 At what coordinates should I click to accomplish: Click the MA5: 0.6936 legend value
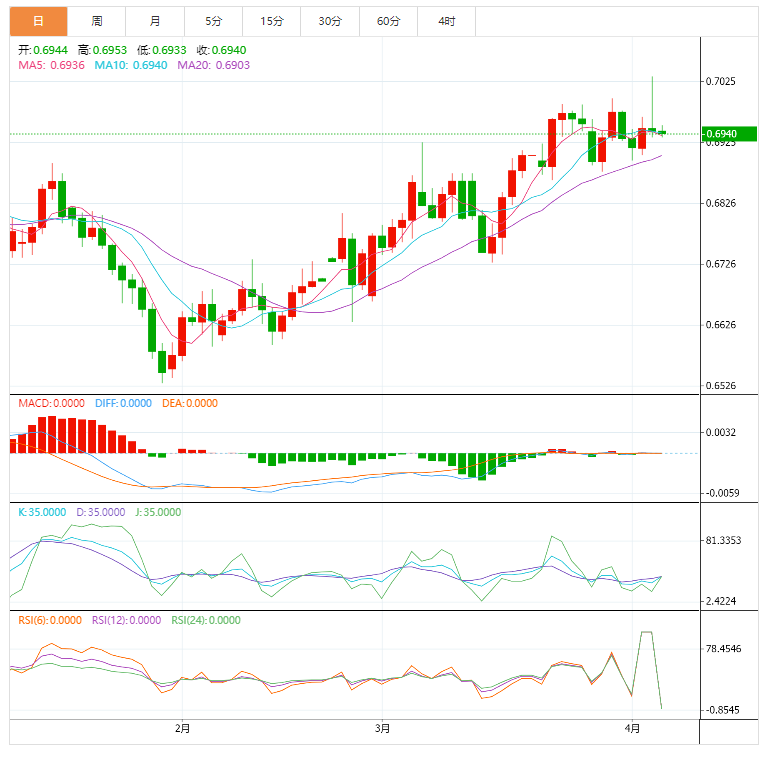(x=51, y=65)
